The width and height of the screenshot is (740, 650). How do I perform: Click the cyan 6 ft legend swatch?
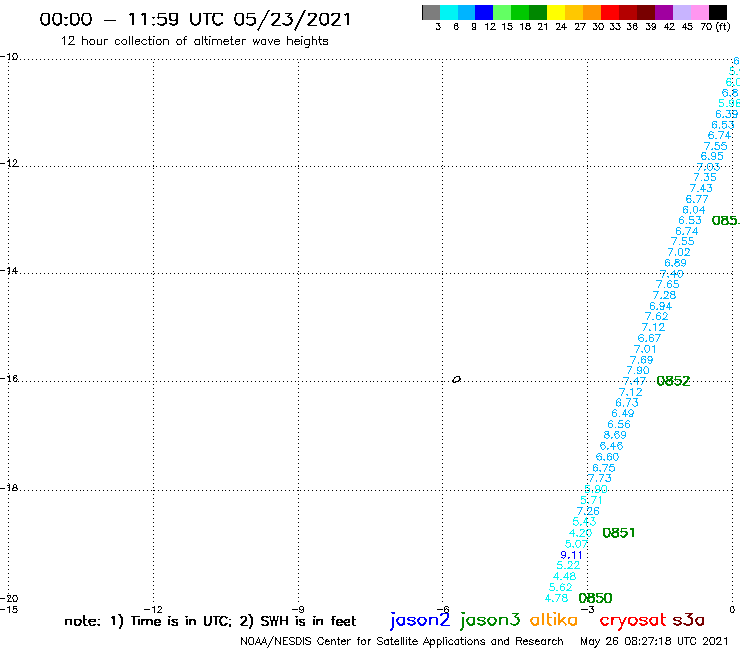(x=449, y=12)
